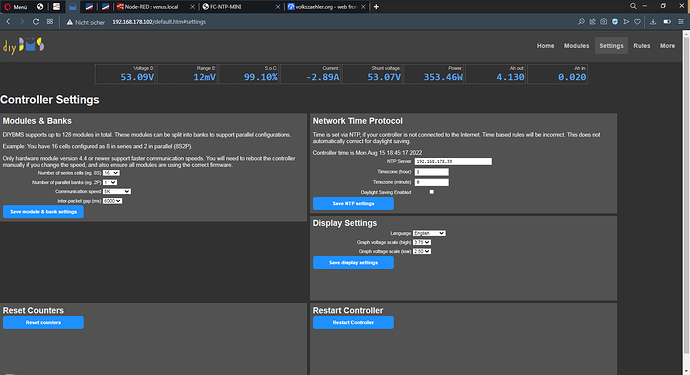690x375 pixels.
Task: Click Save NTP settings button
Action: (x=353, y=203)
